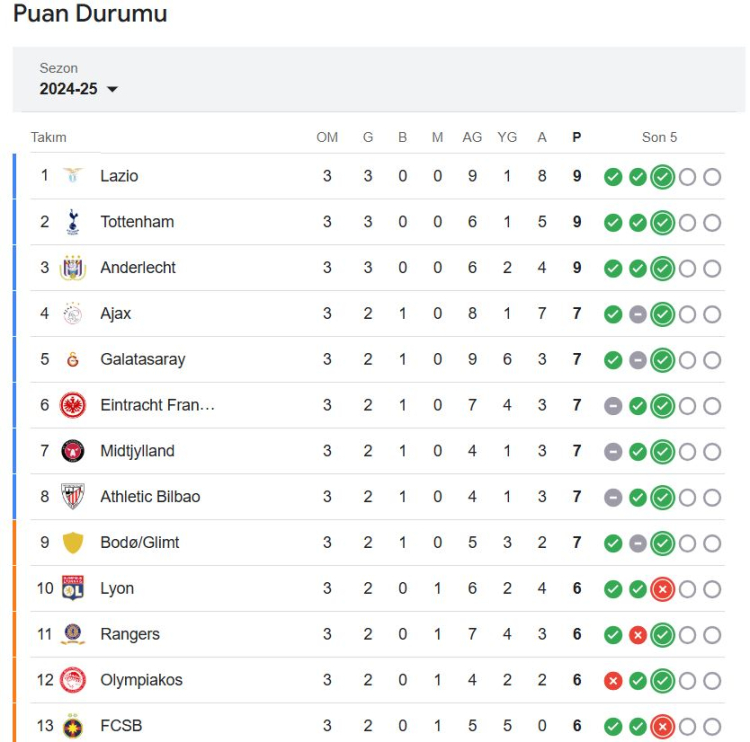Viewport: 750px width, 742px height.
Task: Select Lyon's latest red loss indicator
Action: point(662,589)
